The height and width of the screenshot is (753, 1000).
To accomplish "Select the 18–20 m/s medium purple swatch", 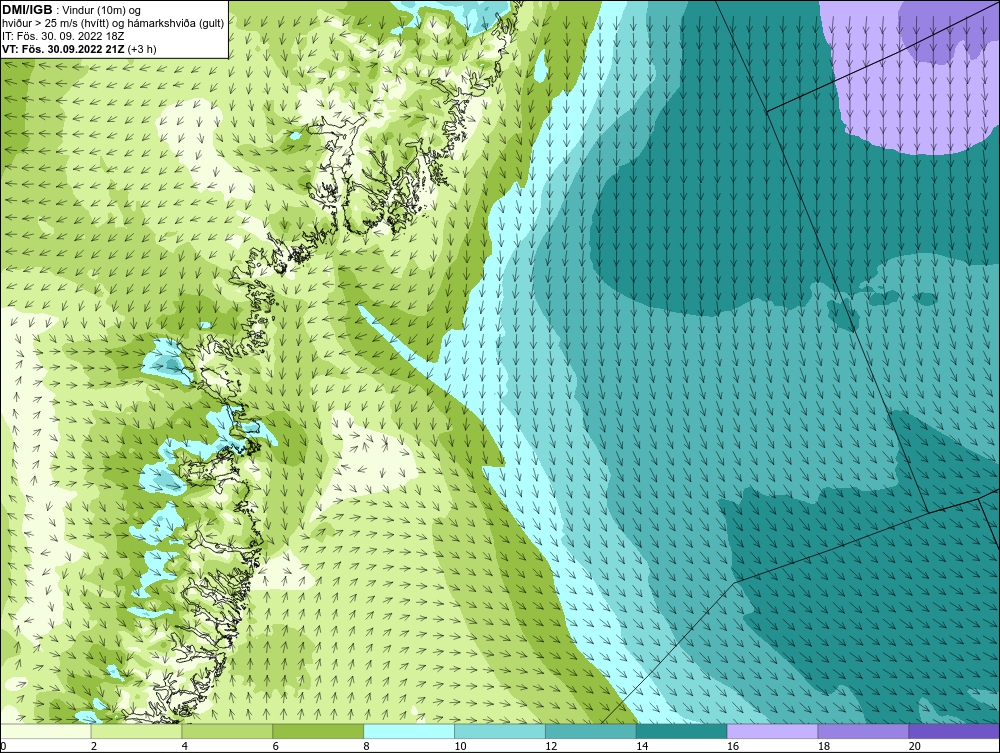I will 864,731.
